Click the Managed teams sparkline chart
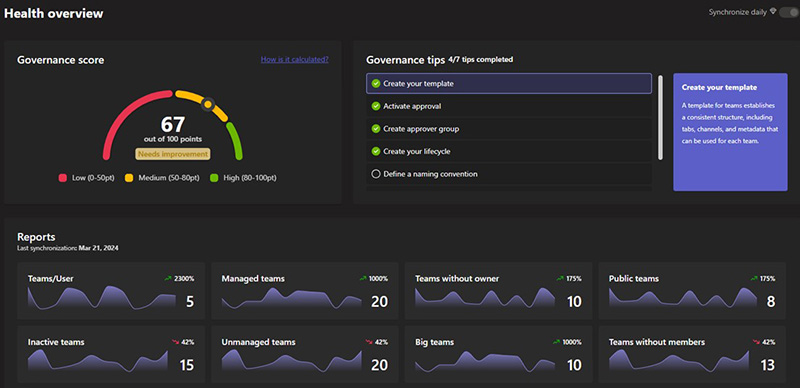 click(291, 299)
